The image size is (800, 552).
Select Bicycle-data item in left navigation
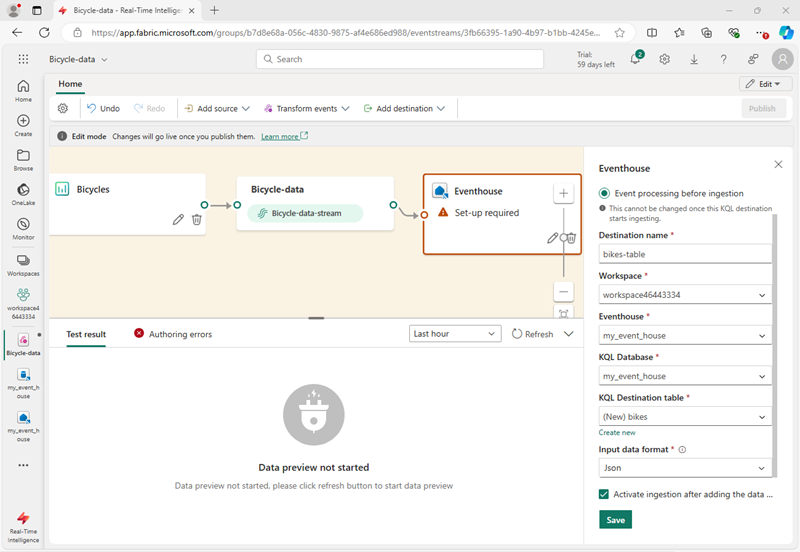tap(23, 344)
